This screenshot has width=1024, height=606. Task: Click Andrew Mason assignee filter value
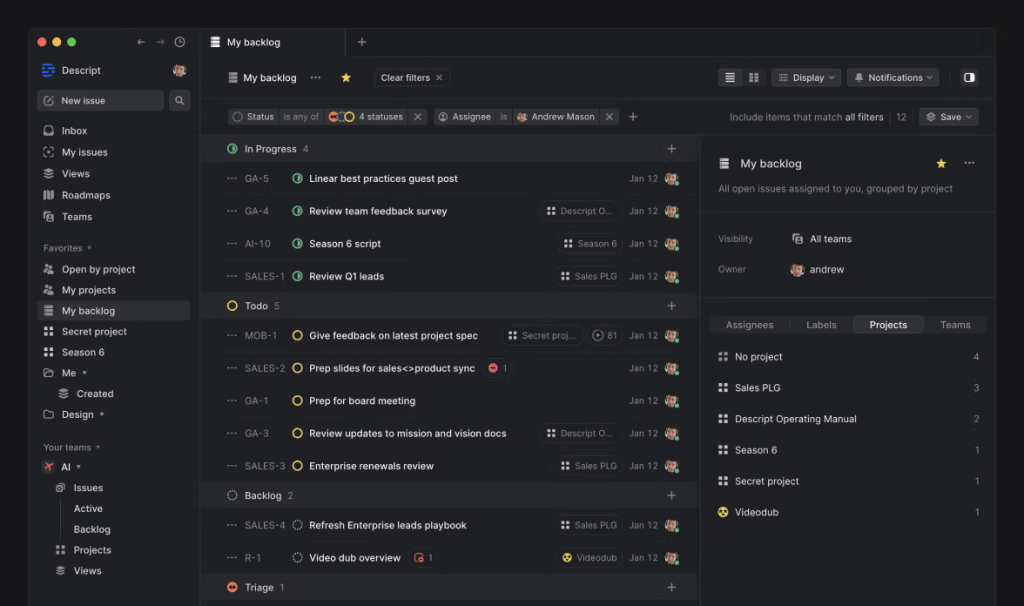tap(556, 117)
